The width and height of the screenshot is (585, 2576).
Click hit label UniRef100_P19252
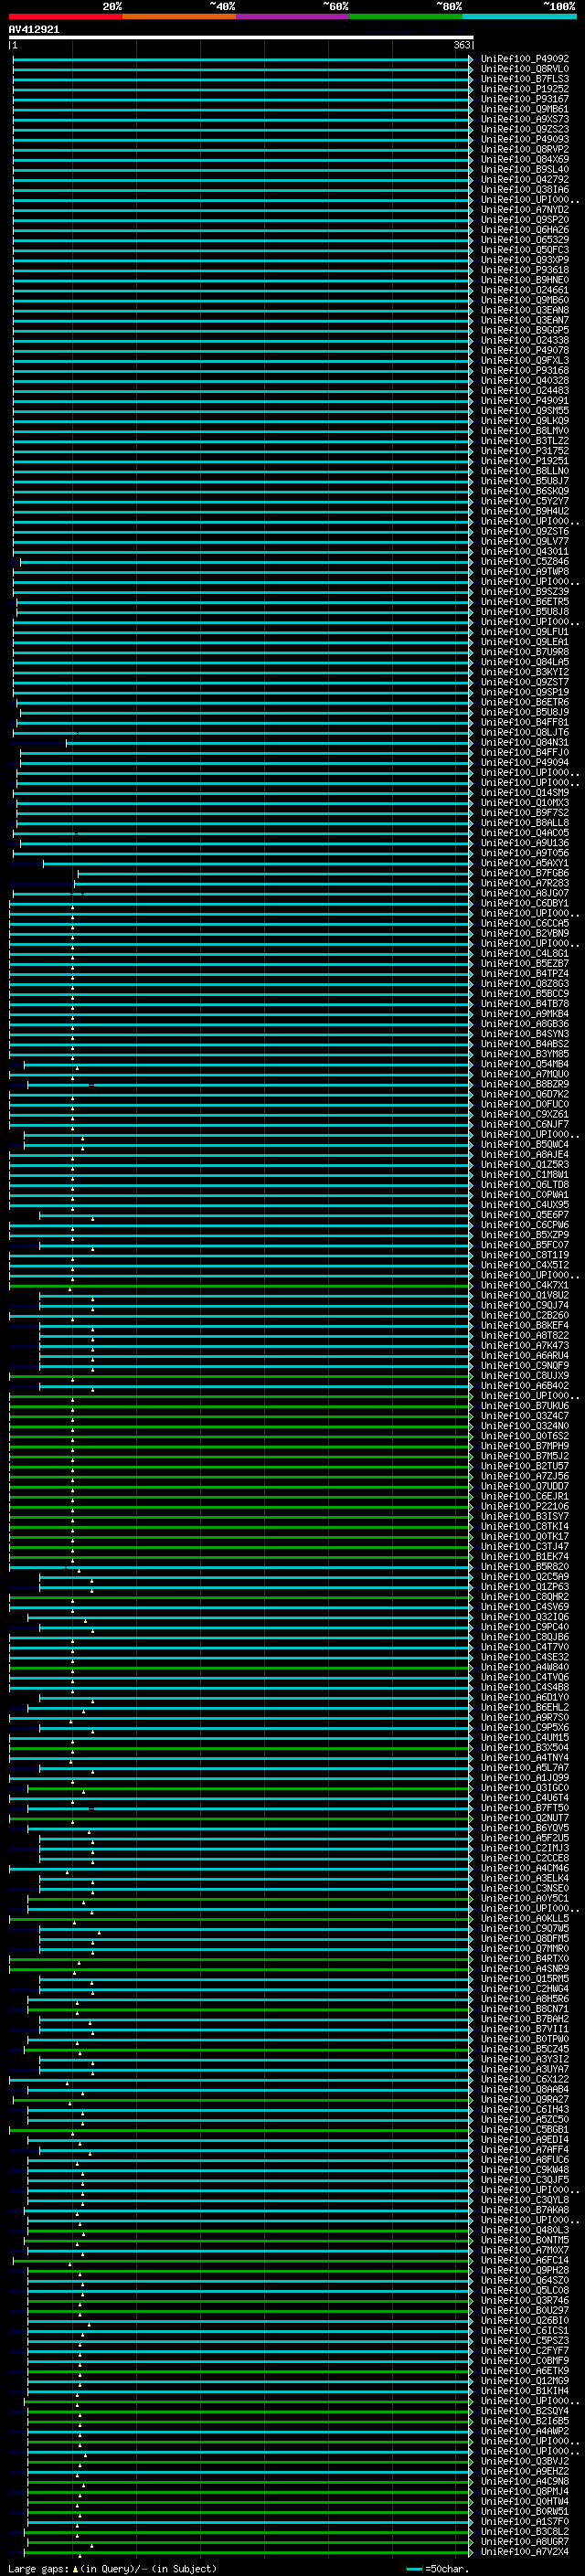click(524, 89)
